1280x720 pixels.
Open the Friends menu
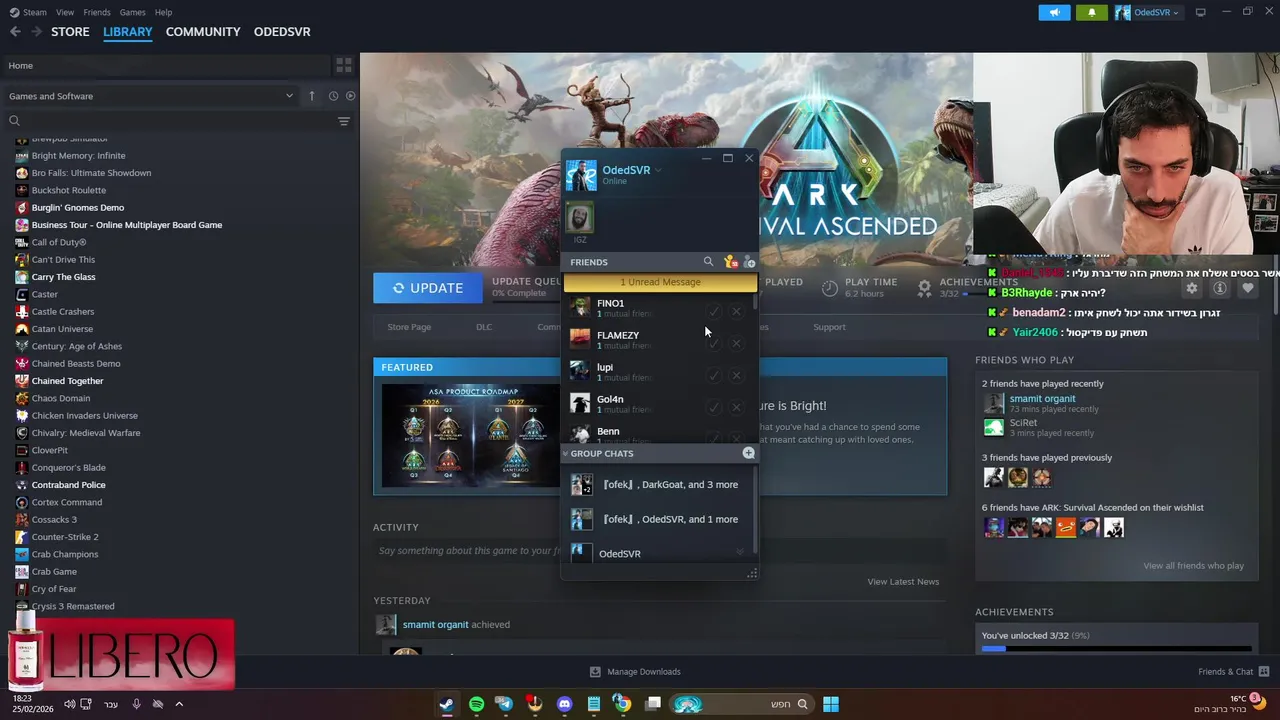tap(97, 12)
